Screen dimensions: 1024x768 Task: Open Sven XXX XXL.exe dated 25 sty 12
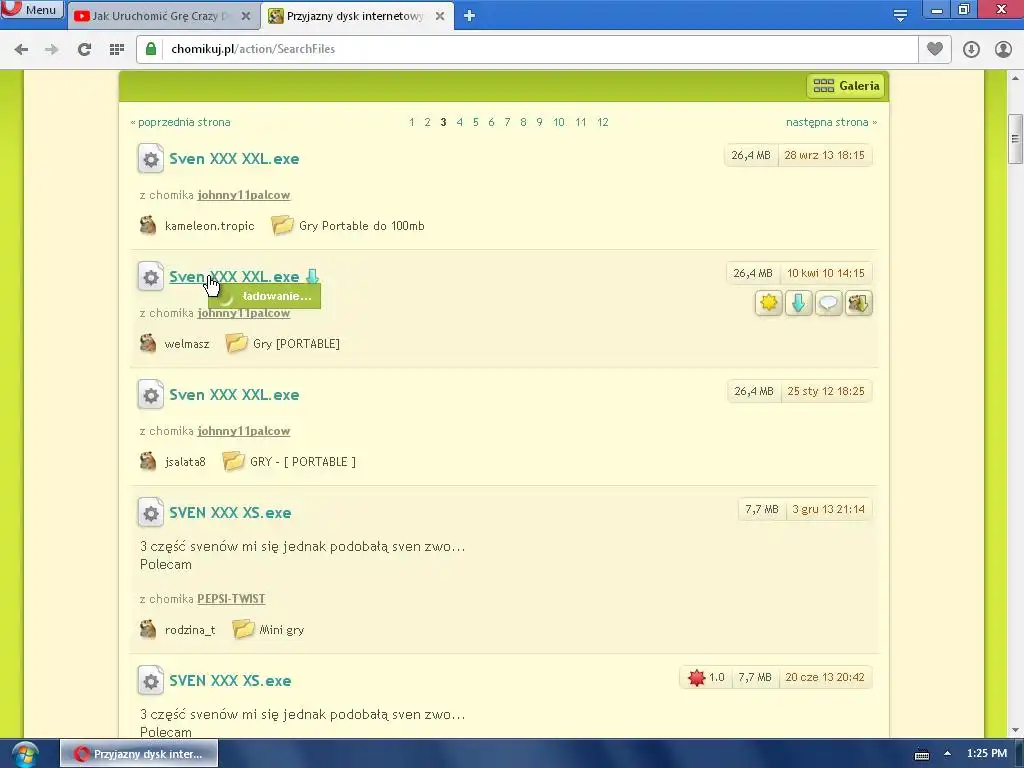234,395
